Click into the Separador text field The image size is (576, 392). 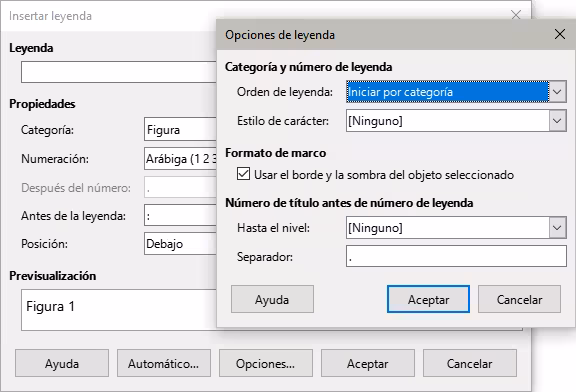(456, 256)
